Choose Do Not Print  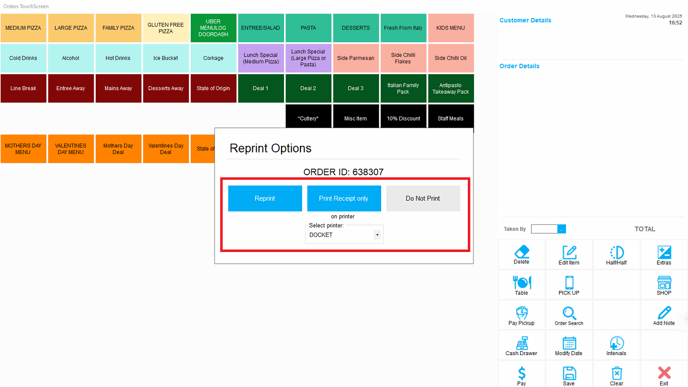coord(423,198)
